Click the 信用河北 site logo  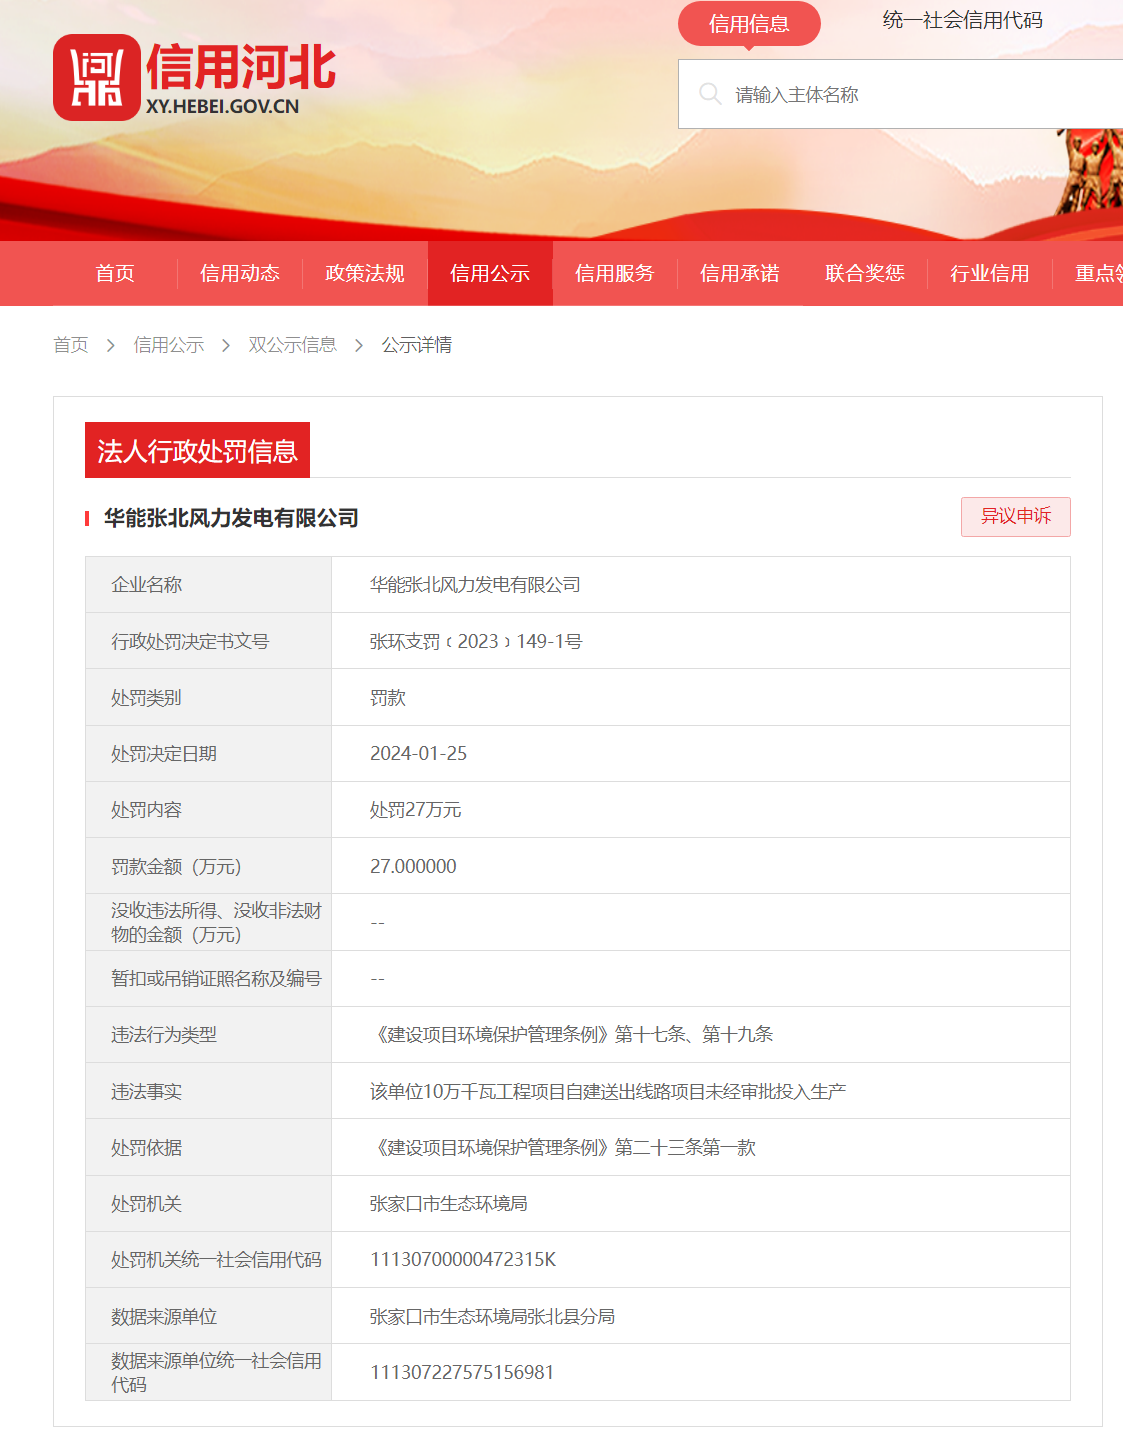pyautogui.click(x=195, y=77)
